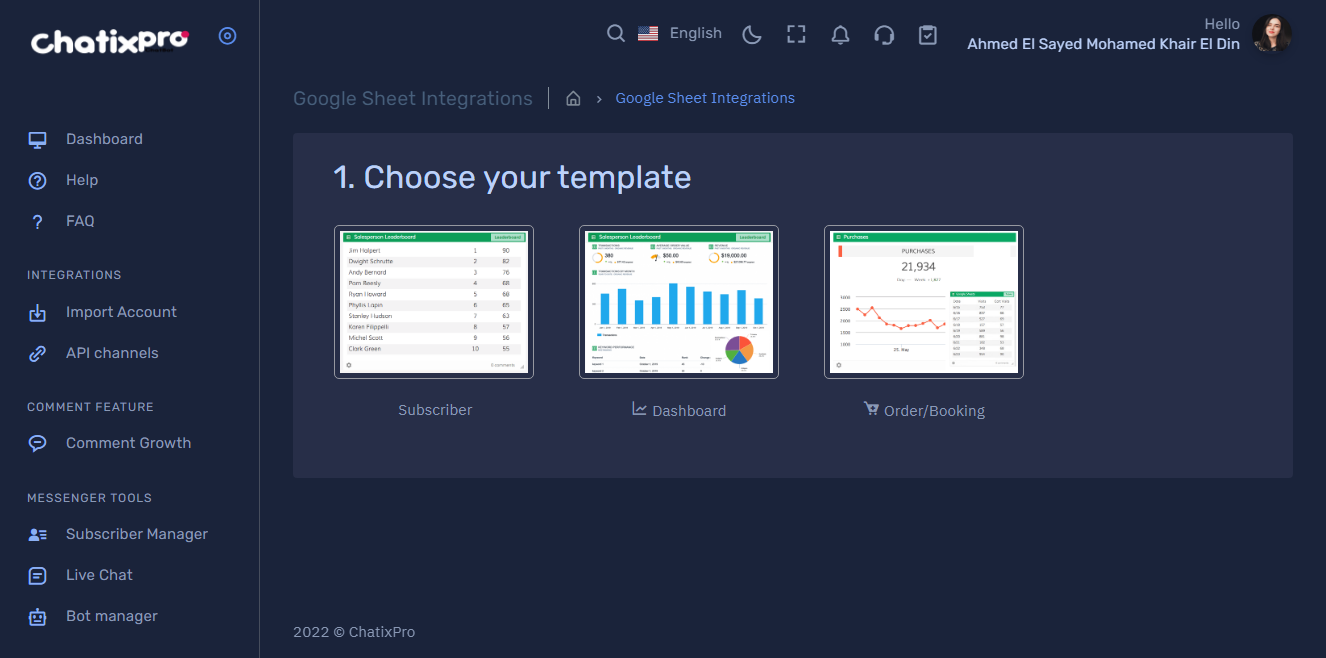Open Bot manager in the sidebar

[112, 616]
